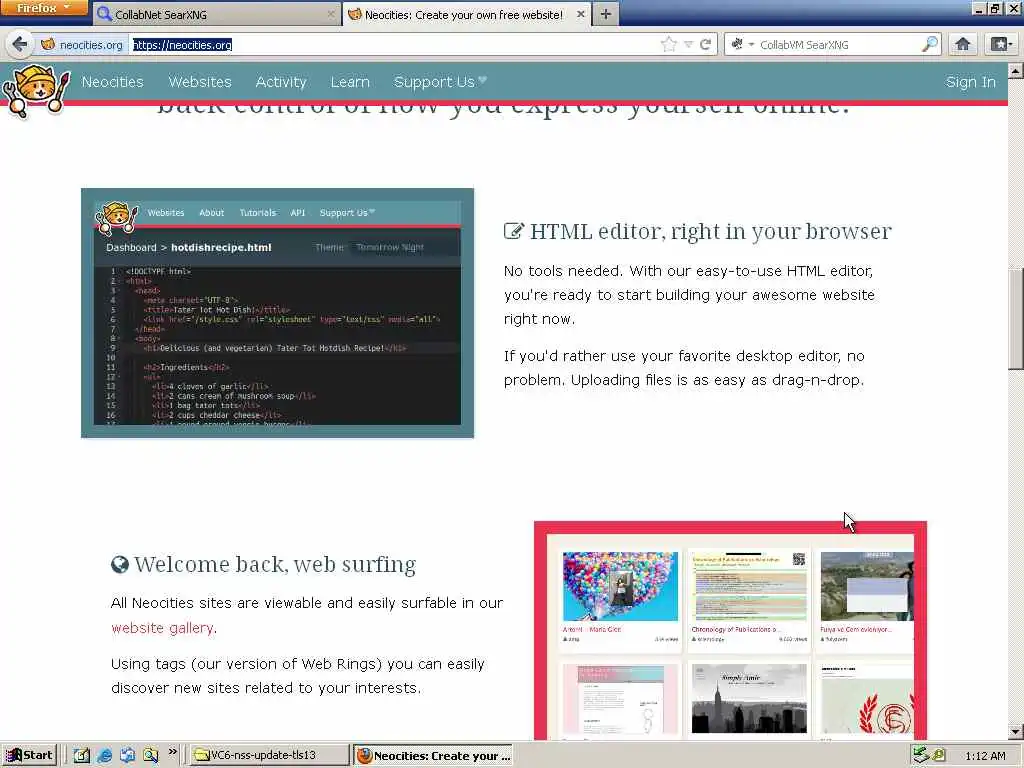1024x768 pixels.
Task: Click the security tray icon beside the clock
Action: tap(938, 756)
